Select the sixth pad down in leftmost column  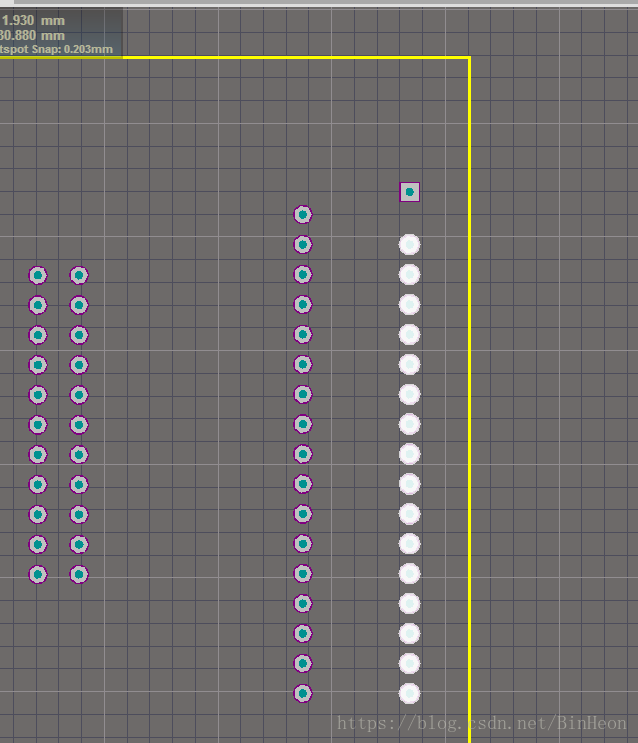point(38,425)
